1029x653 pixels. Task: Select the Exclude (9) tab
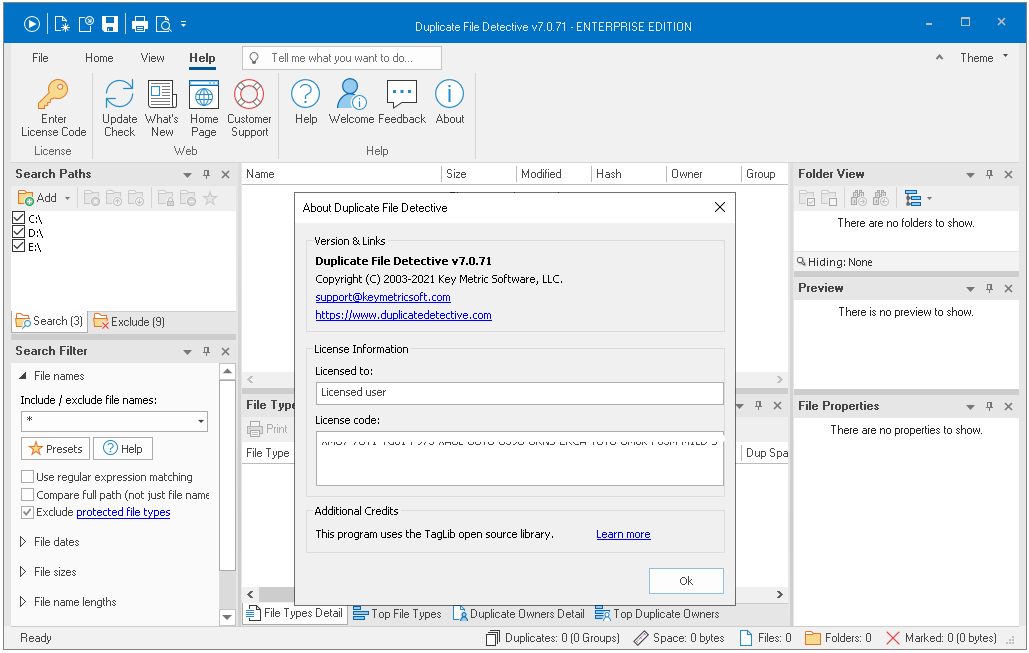(x=129, y=322)
